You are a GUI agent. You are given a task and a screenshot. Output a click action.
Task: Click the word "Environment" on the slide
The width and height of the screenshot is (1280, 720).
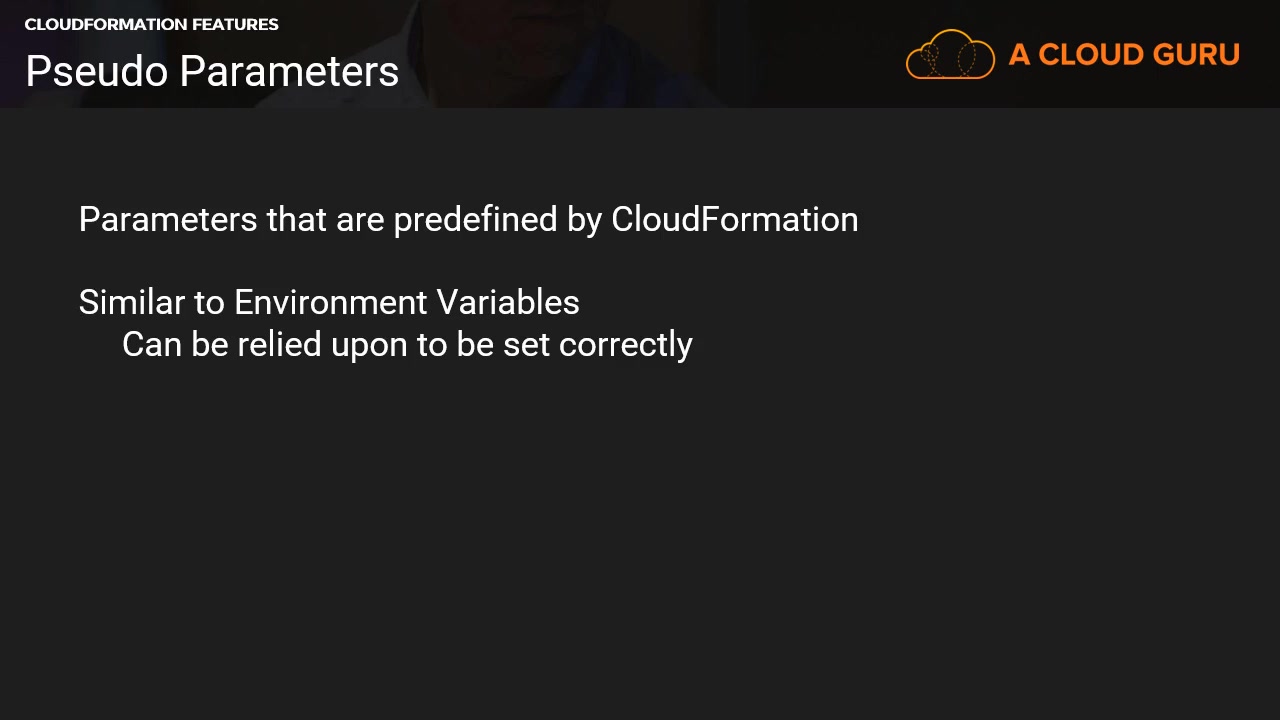coord(330,302)
